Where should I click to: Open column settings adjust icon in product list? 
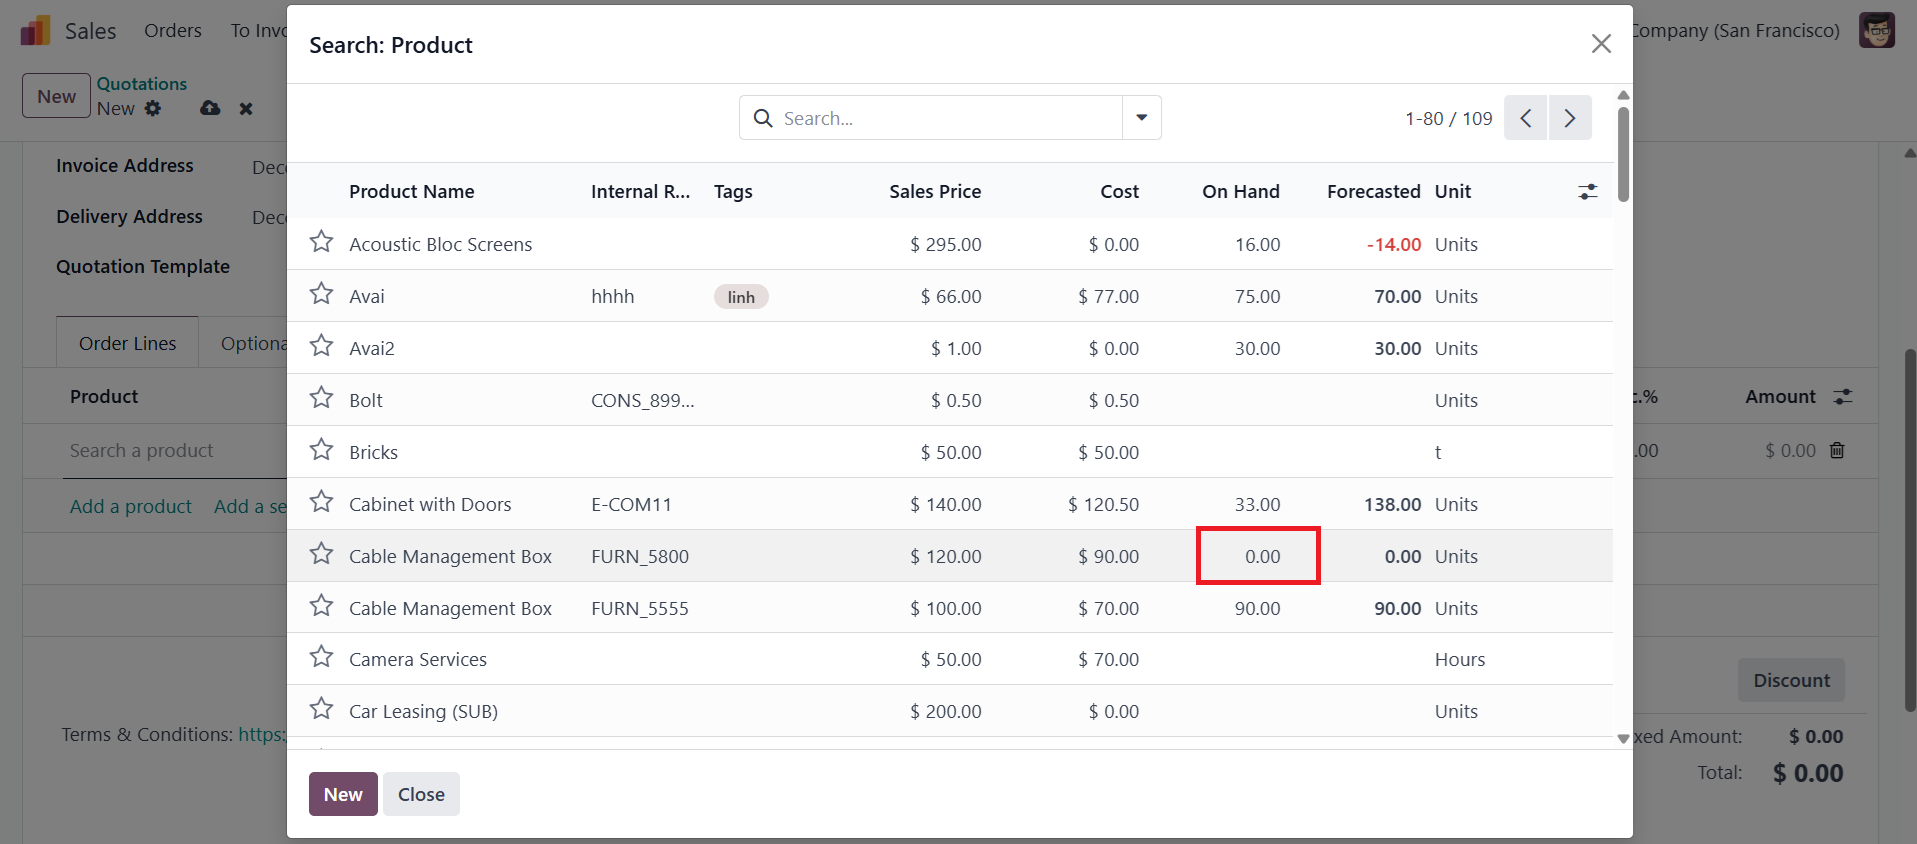pos(1587,192)
